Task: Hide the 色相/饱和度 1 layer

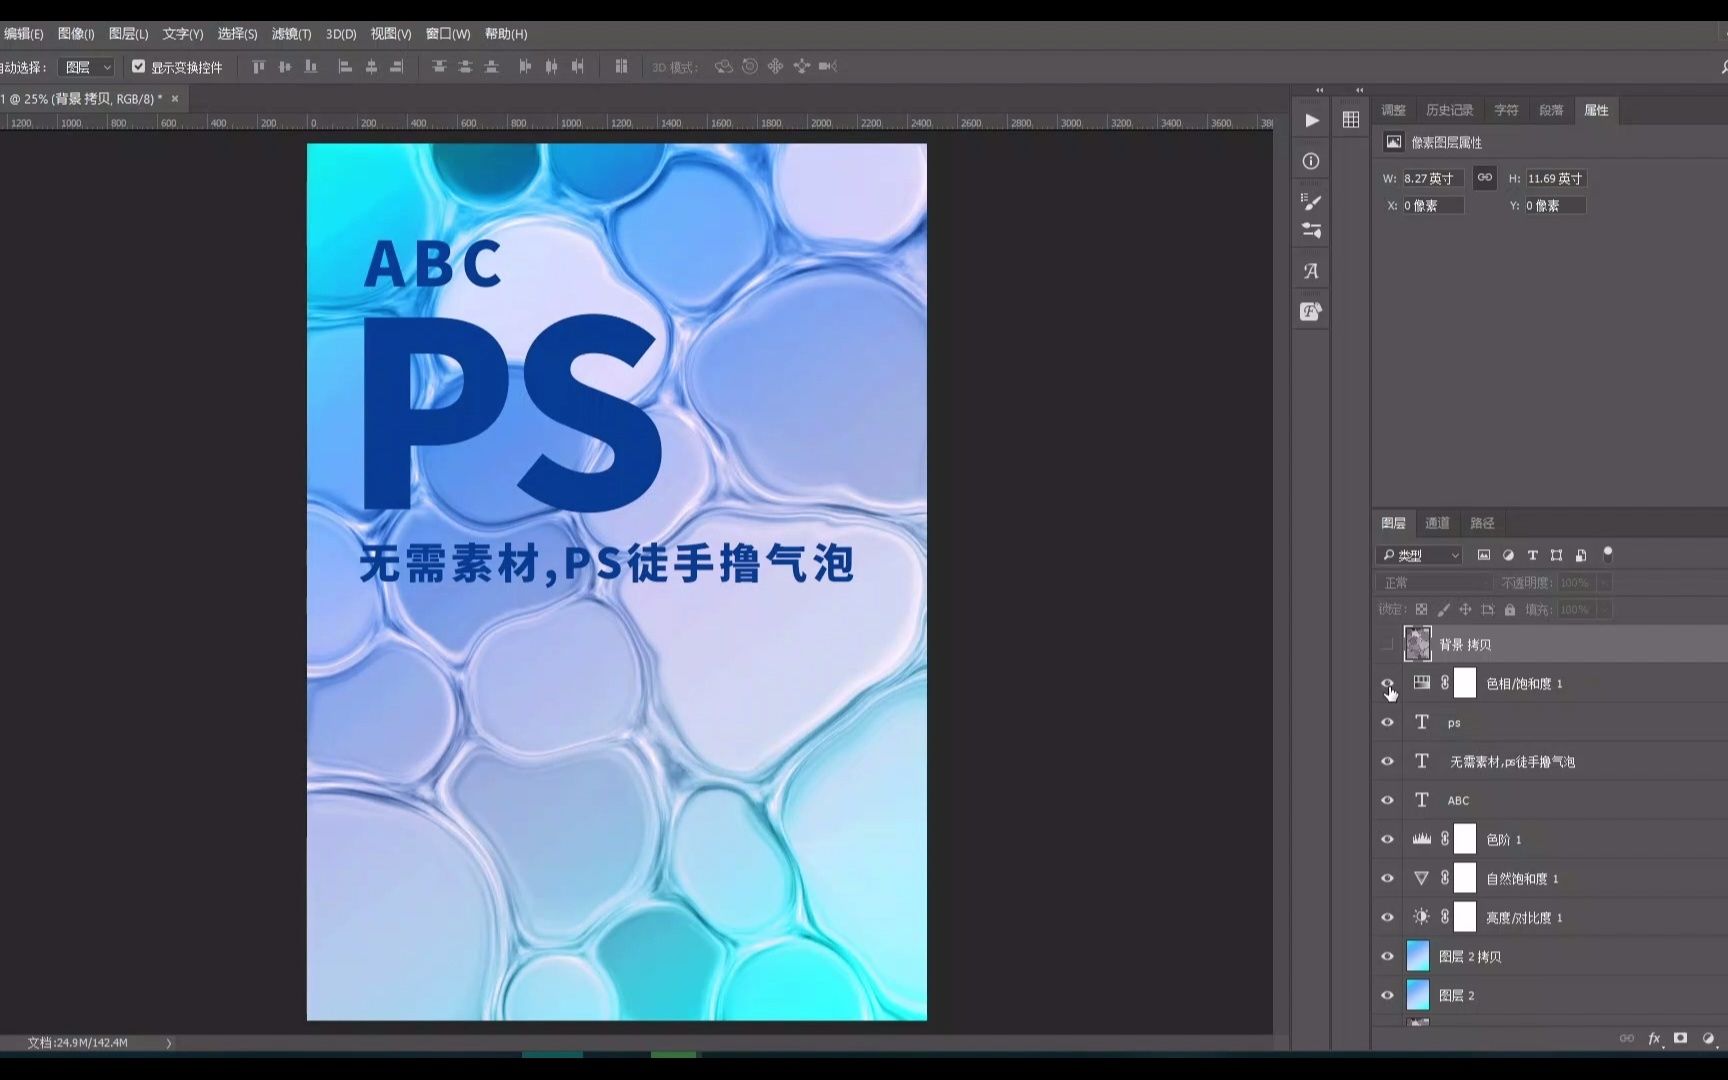Action: [x=1387, y=684]
